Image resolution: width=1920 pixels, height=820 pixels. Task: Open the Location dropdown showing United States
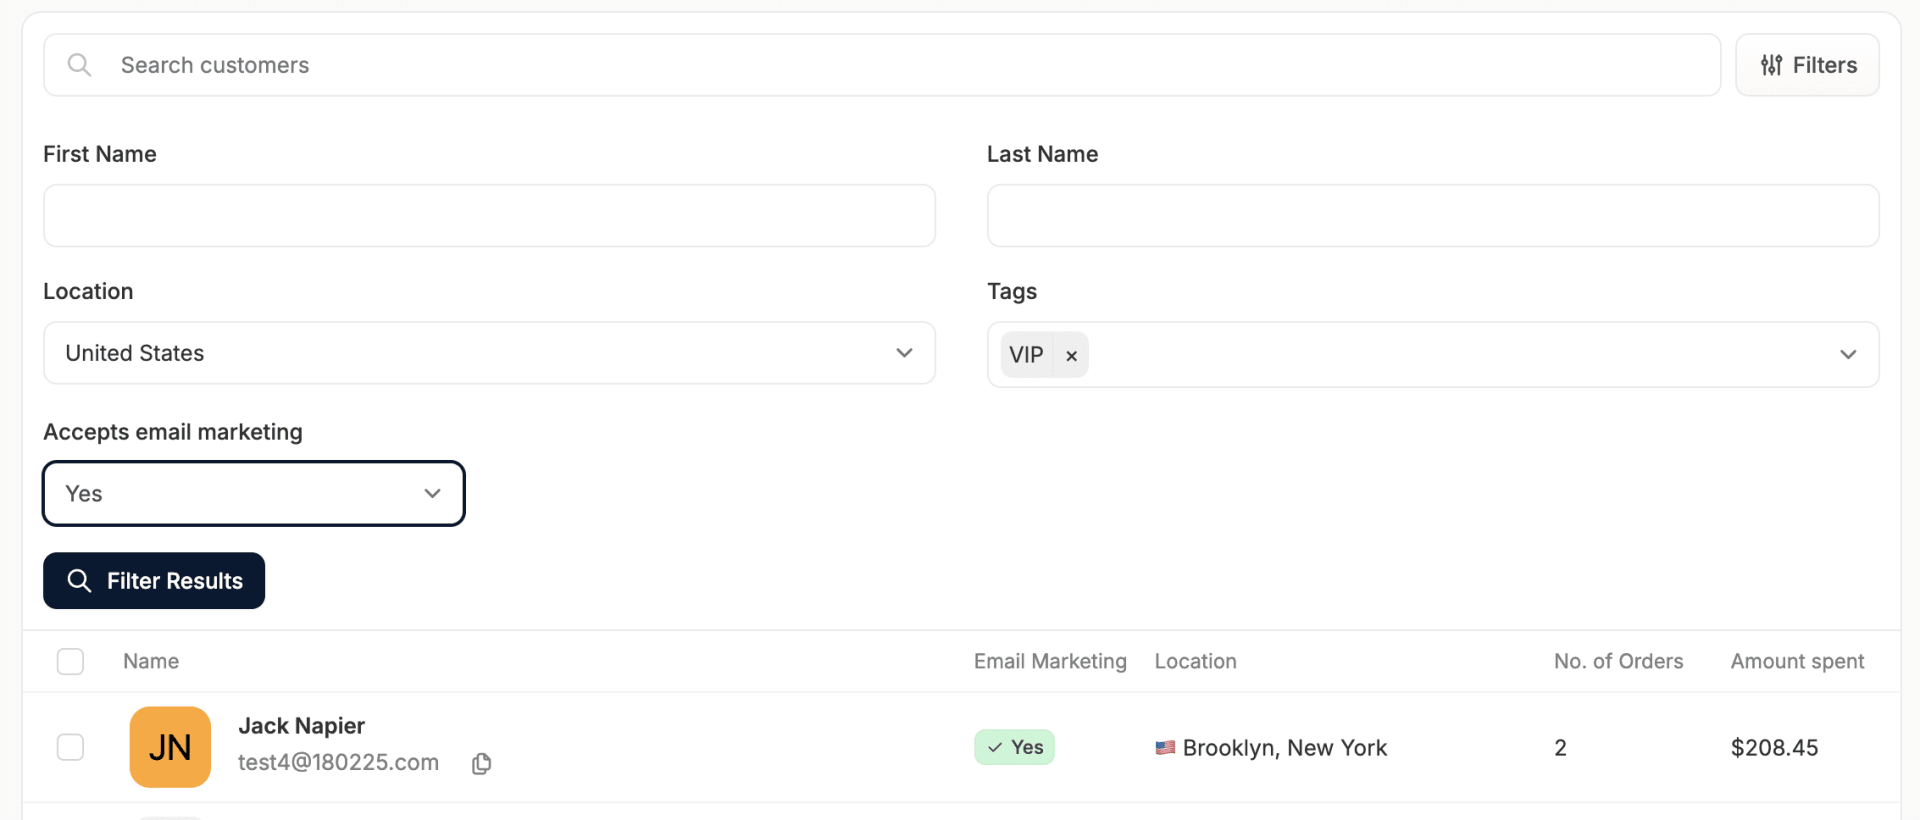tap(489, 353)
